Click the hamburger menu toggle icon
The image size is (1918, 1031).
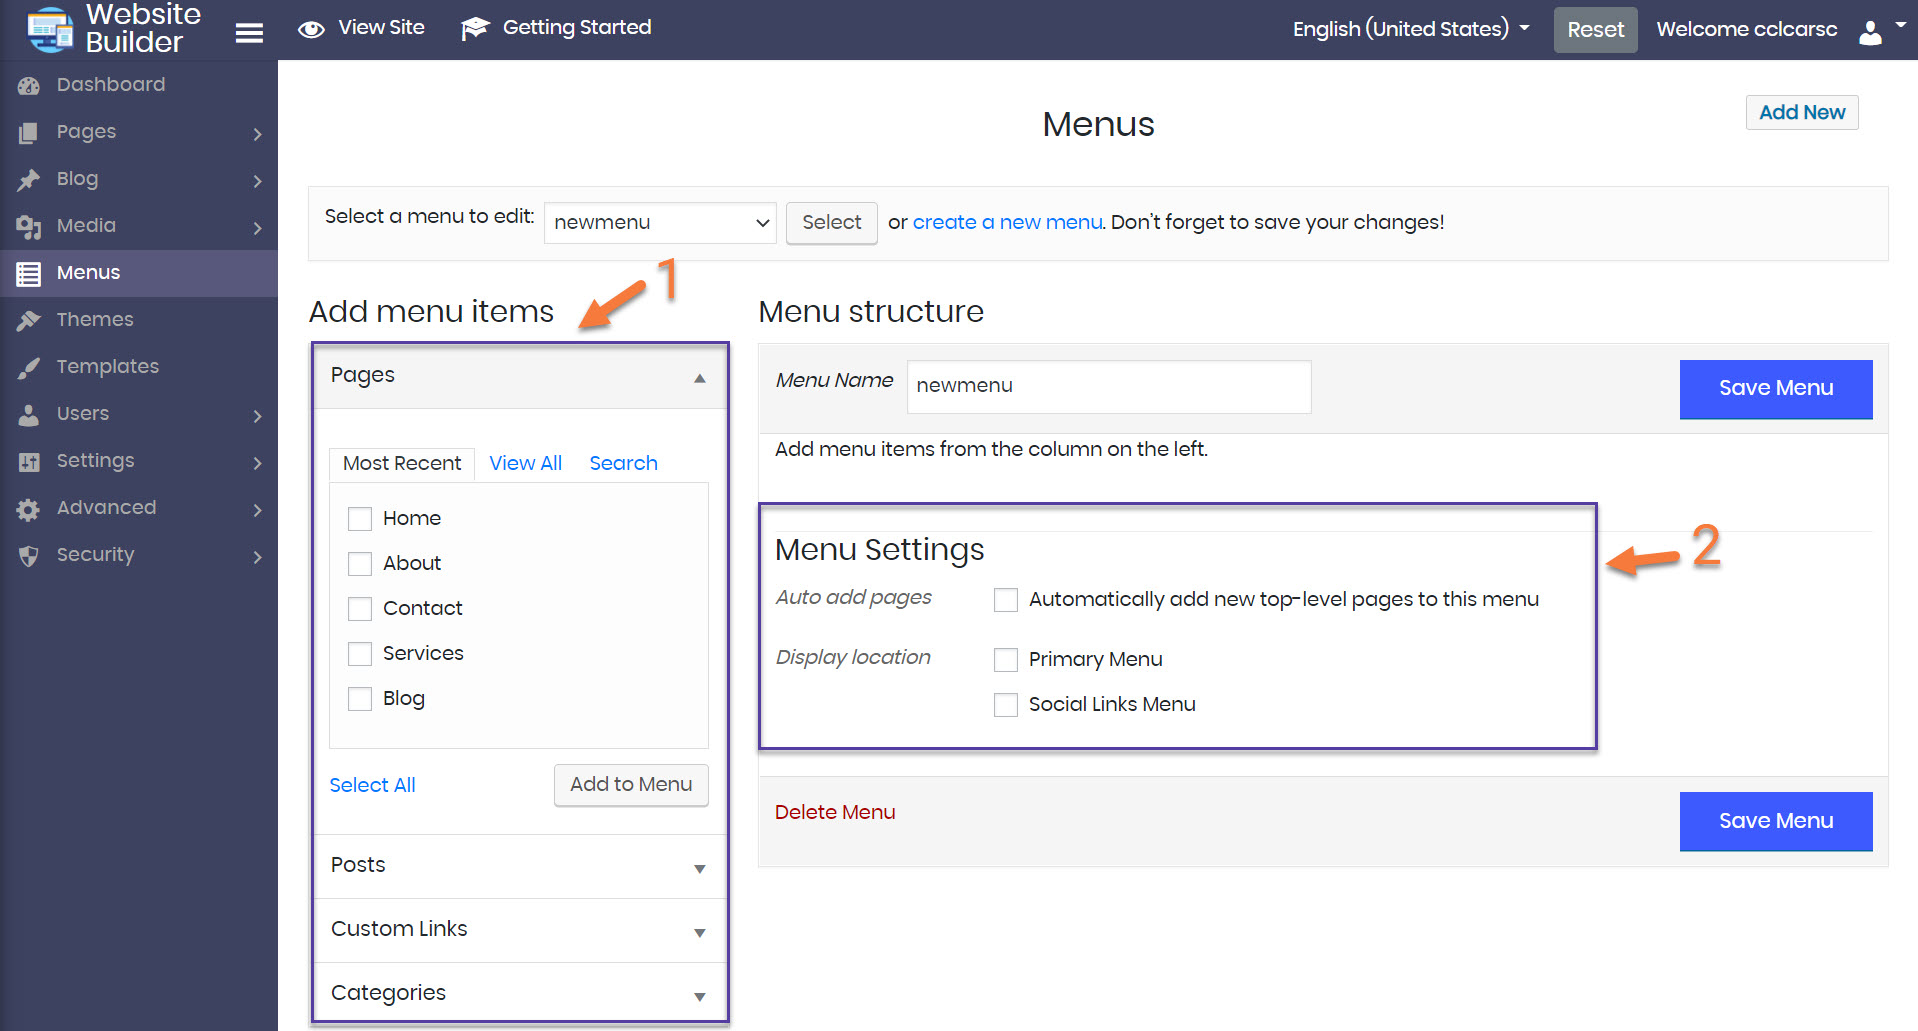[249, 33]
